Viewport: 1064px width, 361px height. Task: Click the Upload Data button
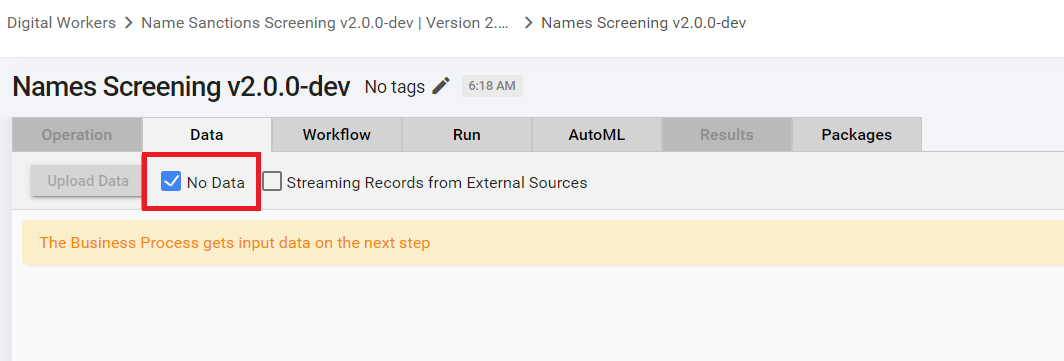click(x=88, y=181)
